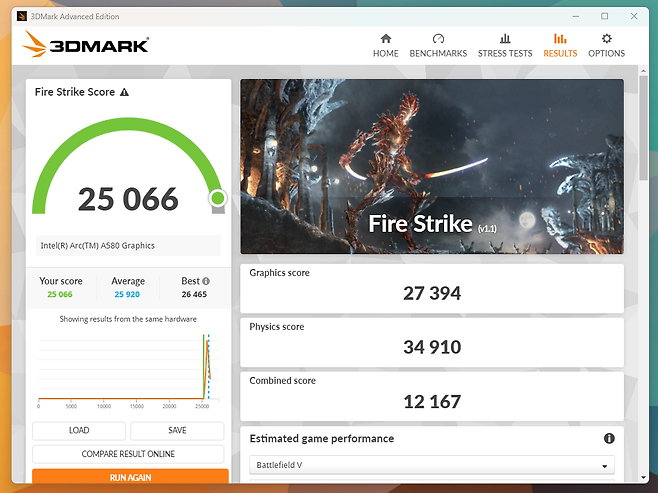Click the info icon next to Best
The height and width of the screenshot is (493, 658).
point(206,281)
